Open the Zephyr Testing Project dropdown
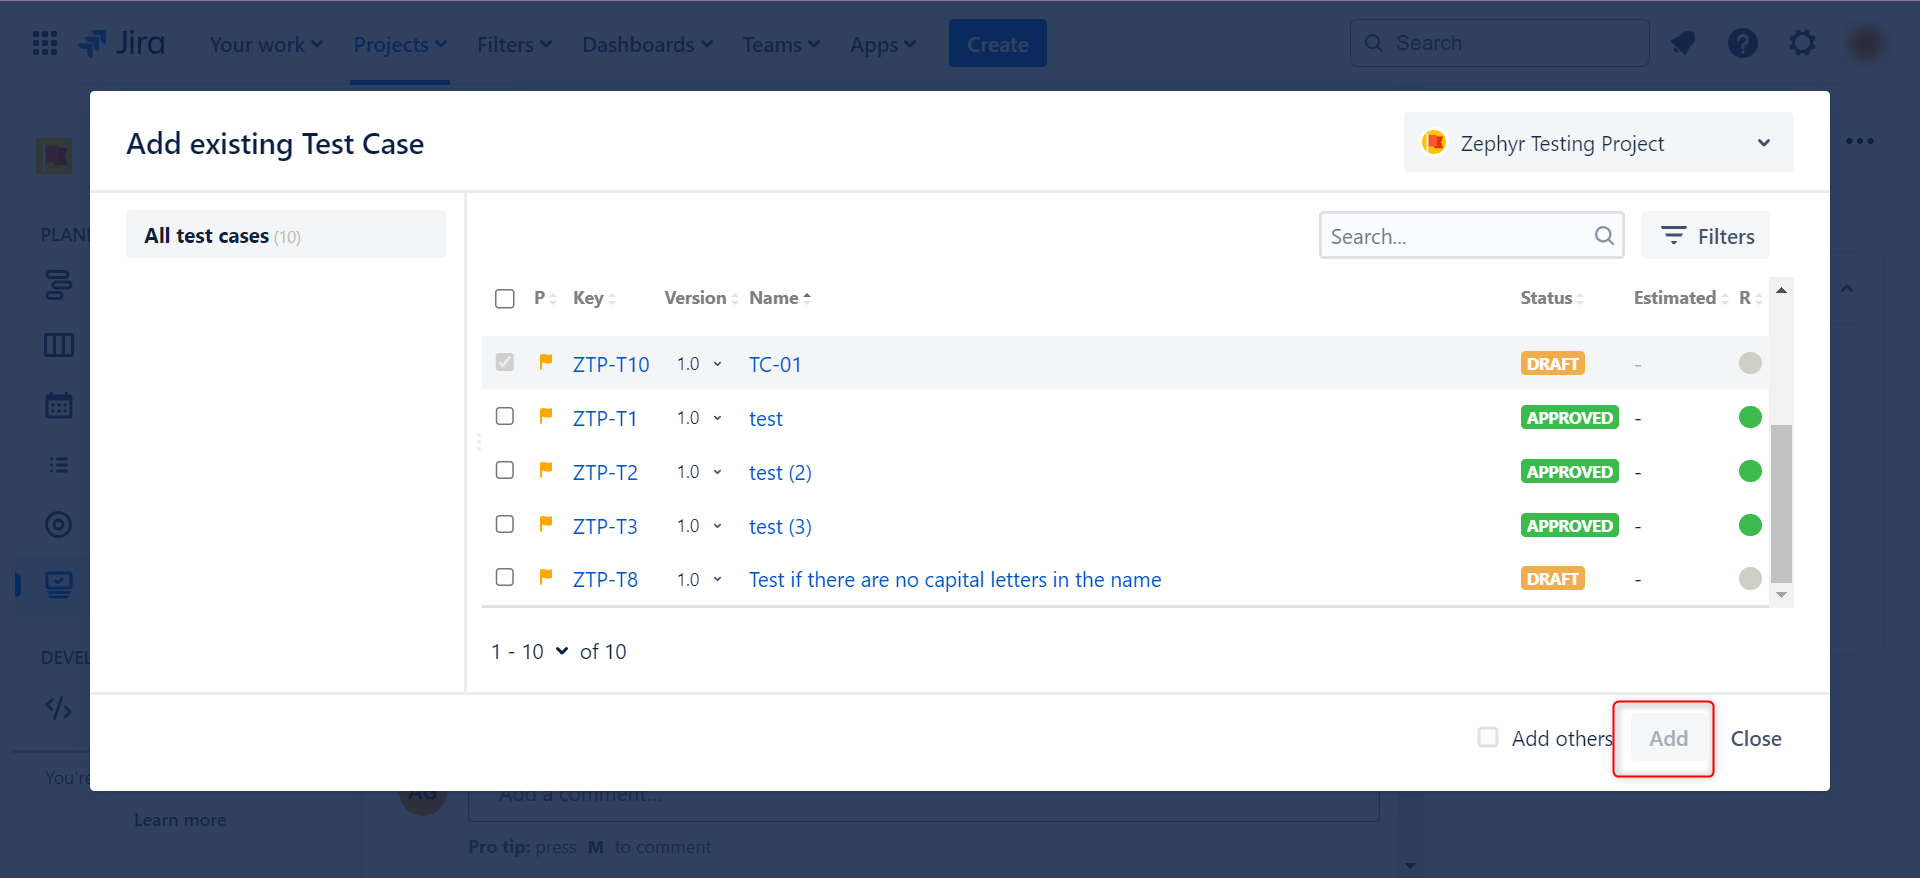Screen dimensions: 1920x878 [1597, 143]
